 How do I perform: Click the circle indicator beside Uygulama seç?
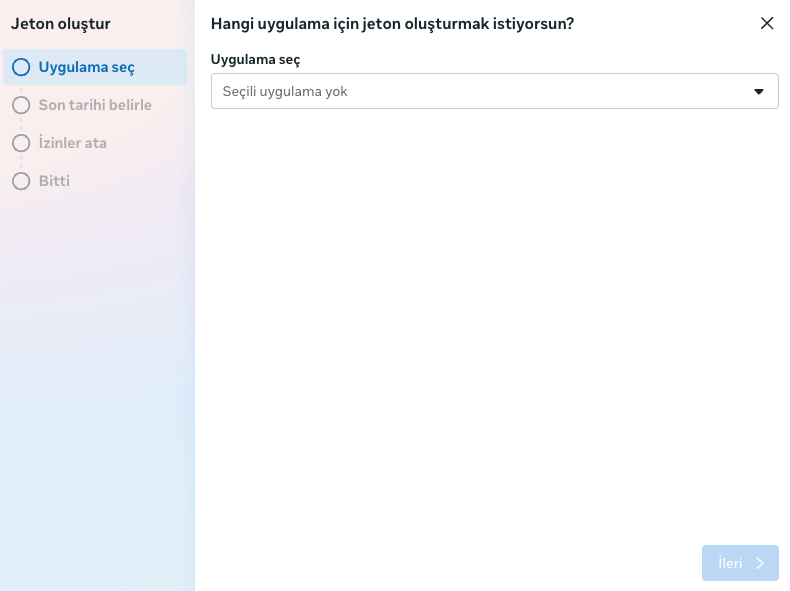21,67
